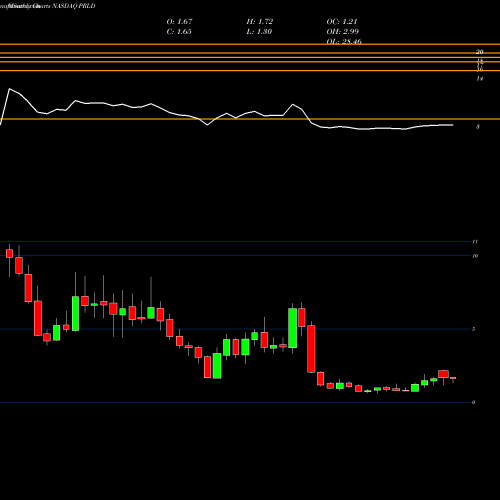Click the OC: 1.21 reading
Image resolution: width=500 pixels, height=500 pixels.
tap(342, 22)
